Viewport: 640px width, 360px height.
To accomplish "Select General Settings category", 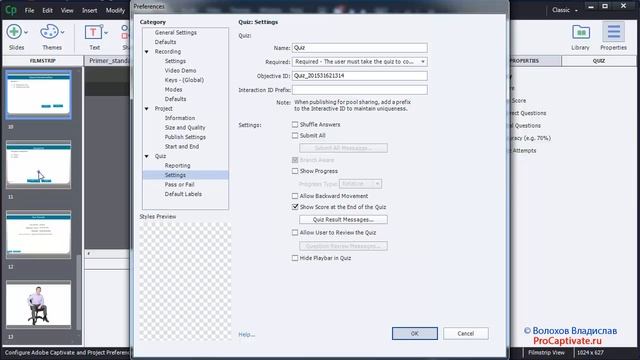I will (x=176, y=33).
